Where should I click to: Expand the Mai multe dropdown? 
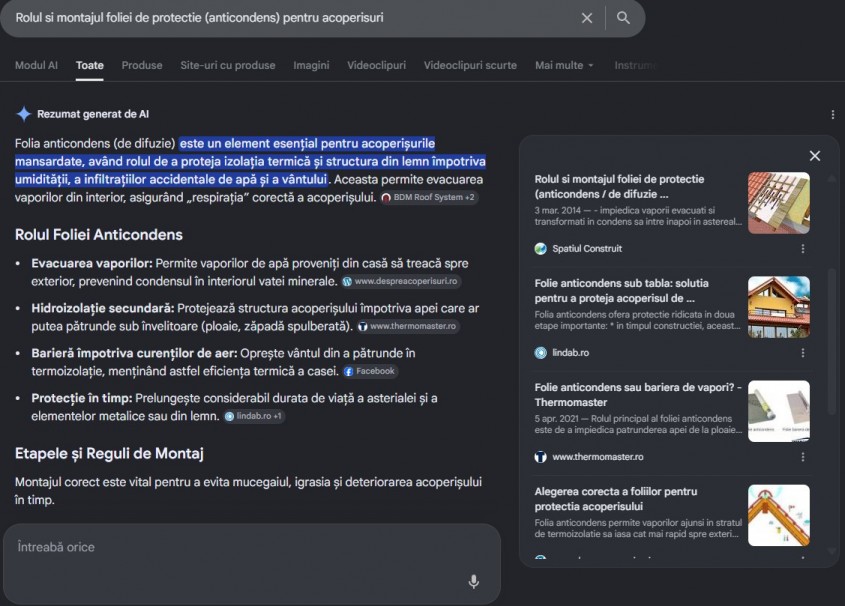pos(564,65)
